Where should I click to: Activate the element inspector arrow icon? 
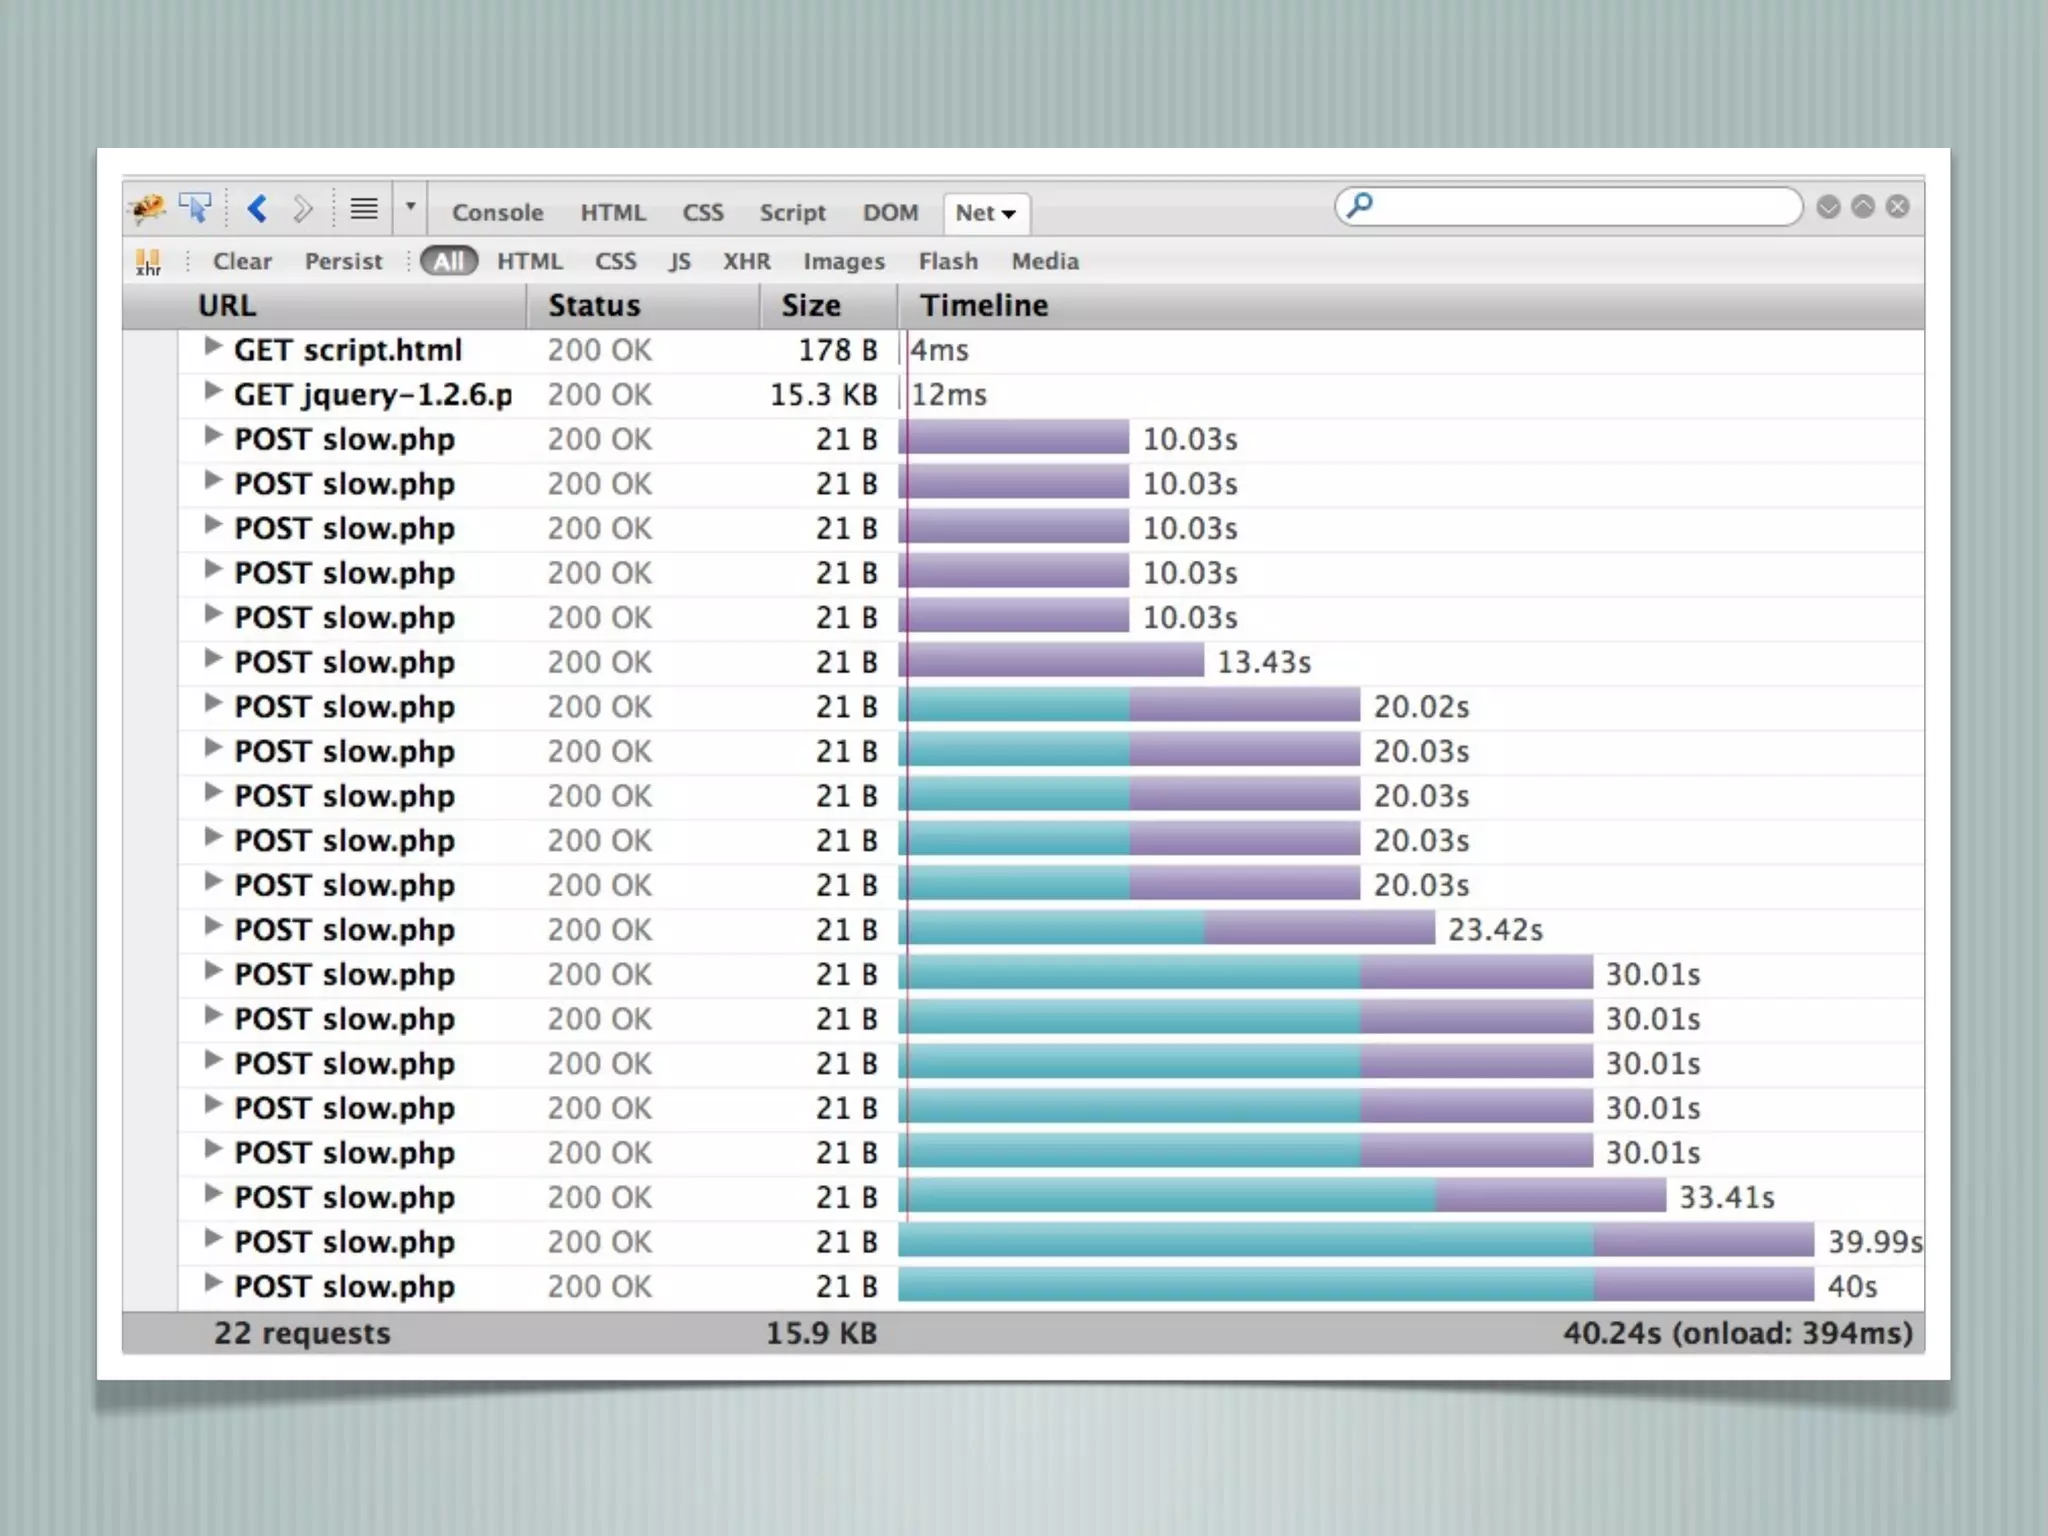pos(195,208)
